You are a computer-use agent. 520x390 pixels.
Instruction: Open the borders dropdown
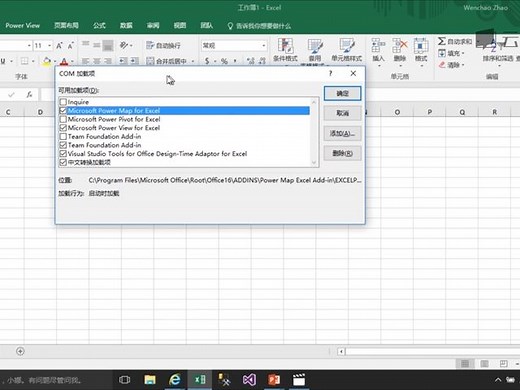point(33,61)
